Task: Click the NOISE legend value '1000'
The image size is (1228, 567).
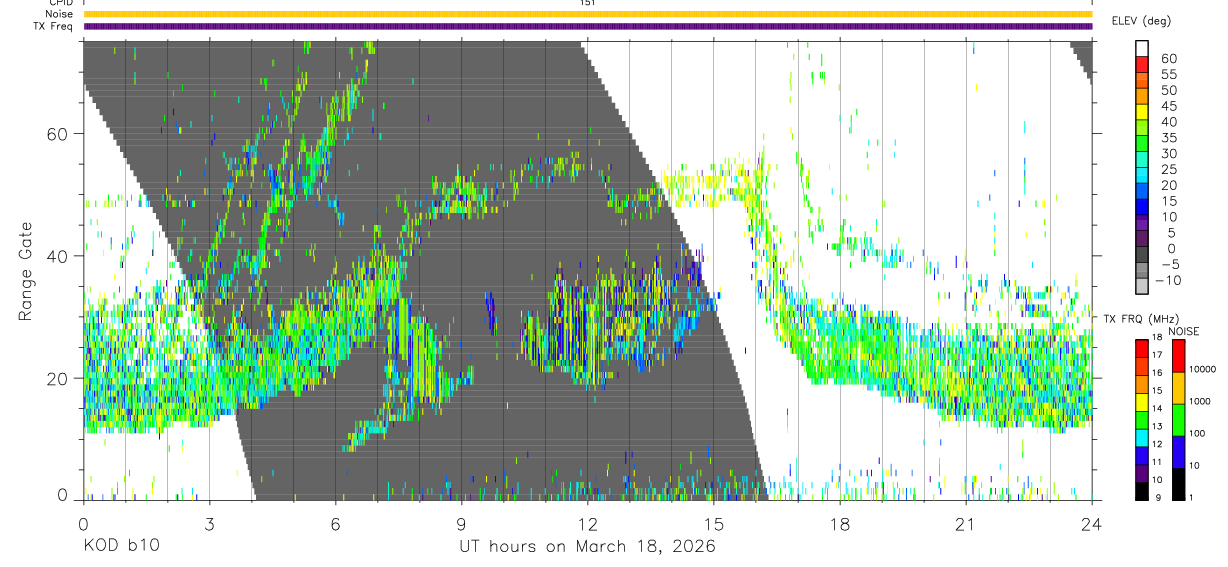Action: point(1202,402)
